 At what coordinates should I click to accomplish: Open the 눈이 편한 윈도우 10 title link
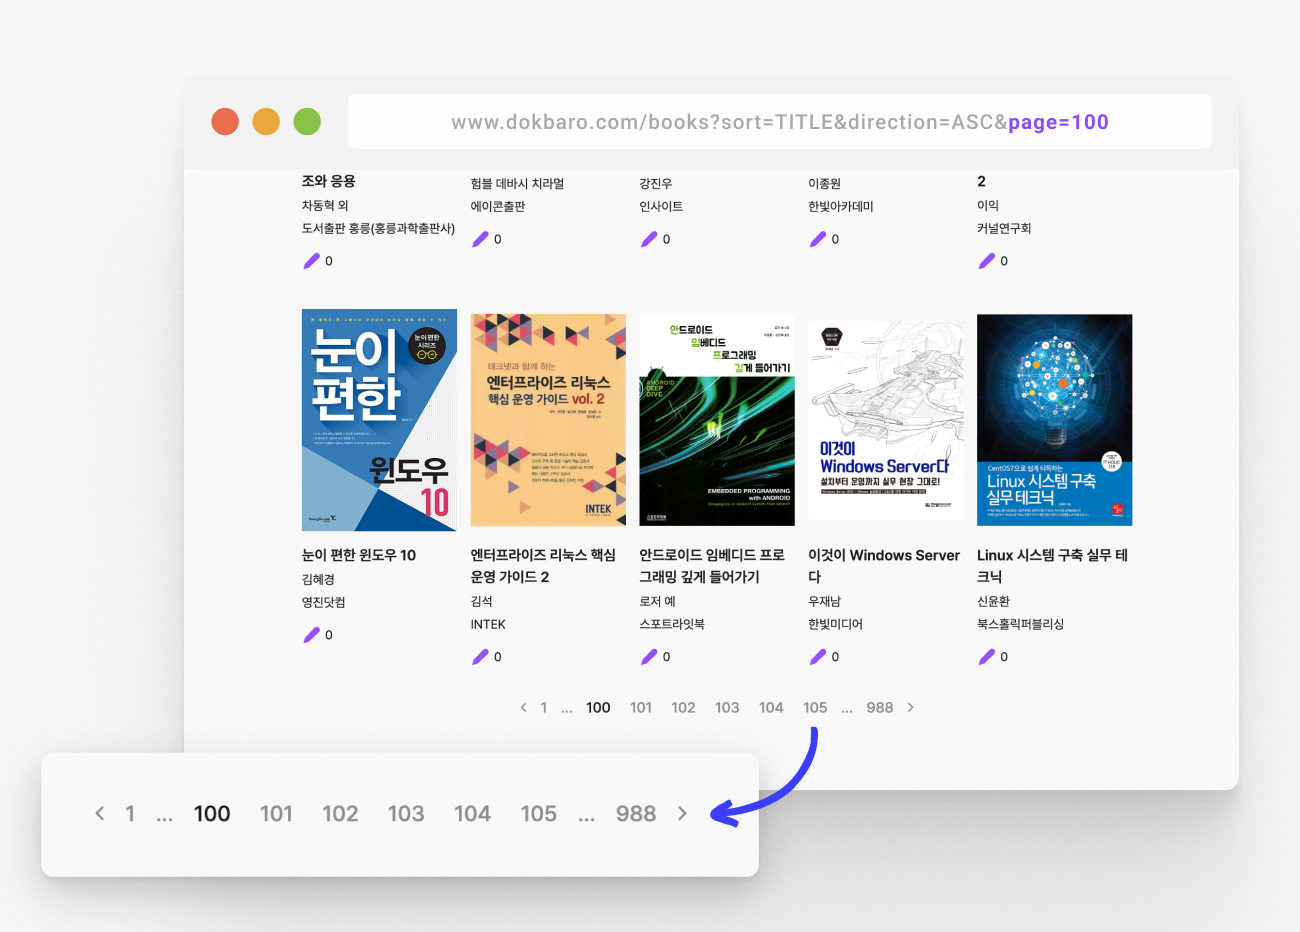[x=359, y=555]
